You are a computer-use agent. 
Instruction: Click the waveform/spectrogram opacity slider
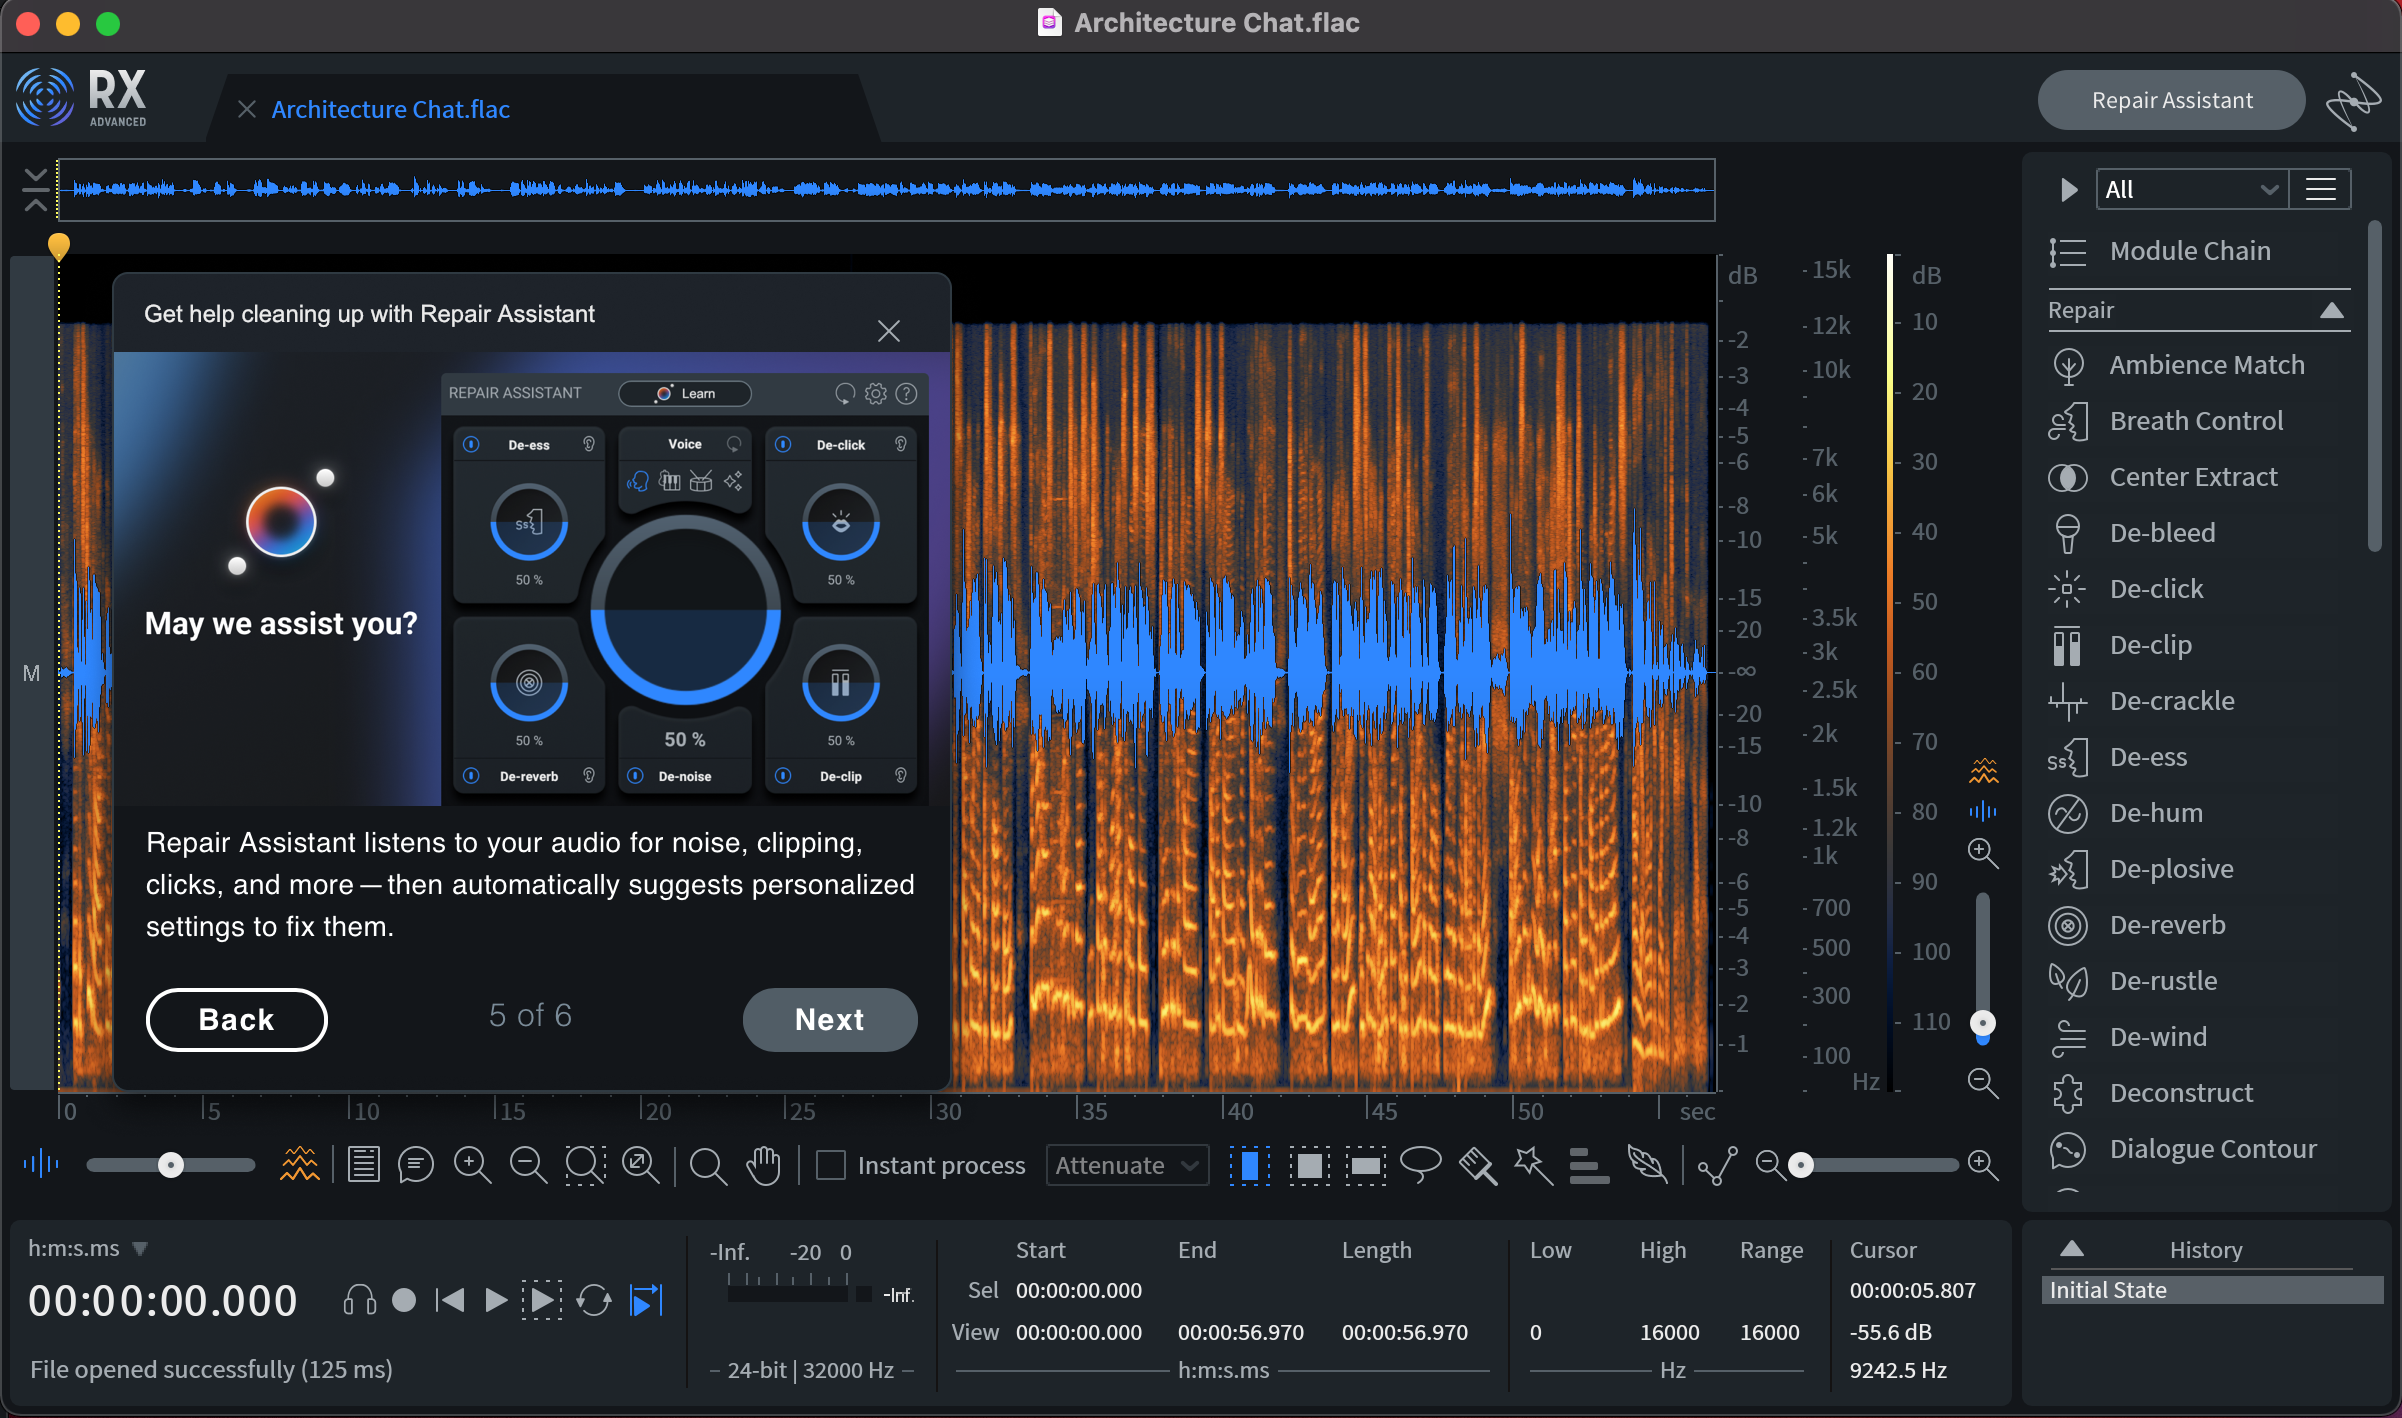170,1165
